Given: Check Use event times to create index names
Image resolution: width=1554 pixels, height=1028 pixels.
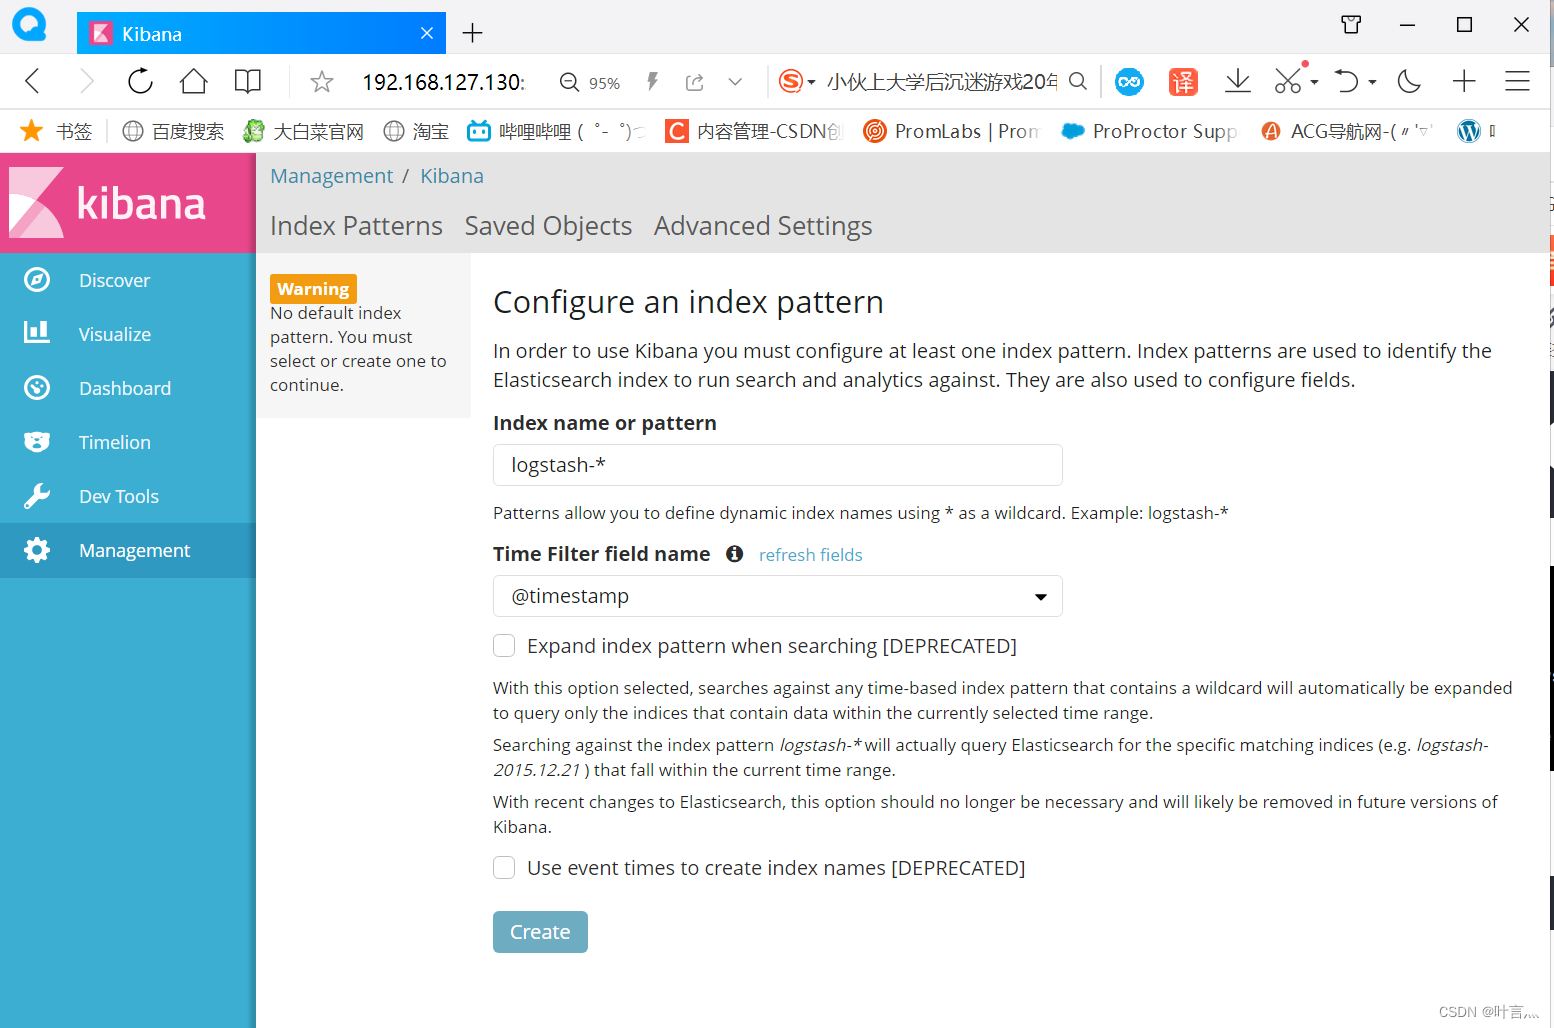Looking at the screenshot, I should click(x=504, y=868).
